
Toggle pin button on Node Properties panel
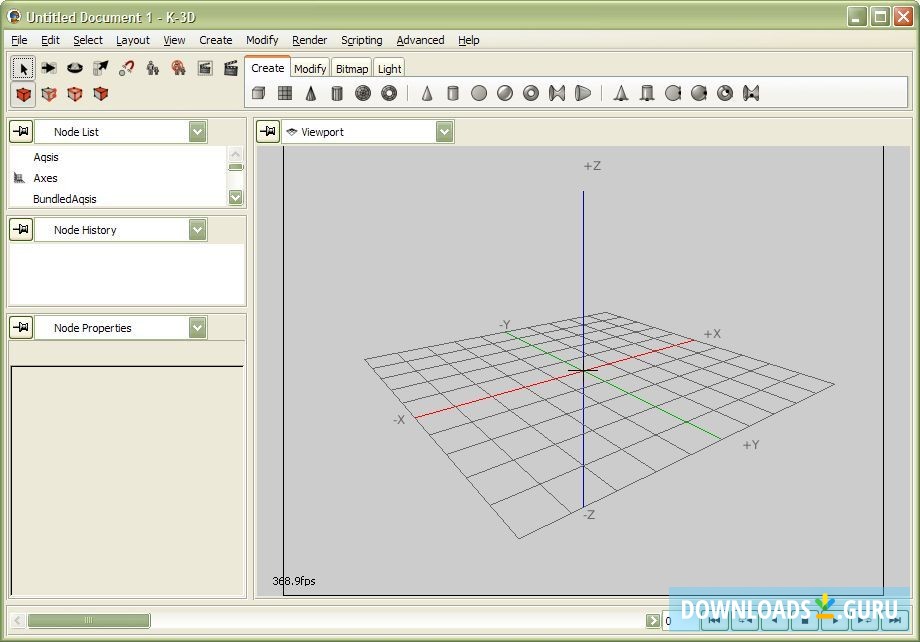coord(21,328)
